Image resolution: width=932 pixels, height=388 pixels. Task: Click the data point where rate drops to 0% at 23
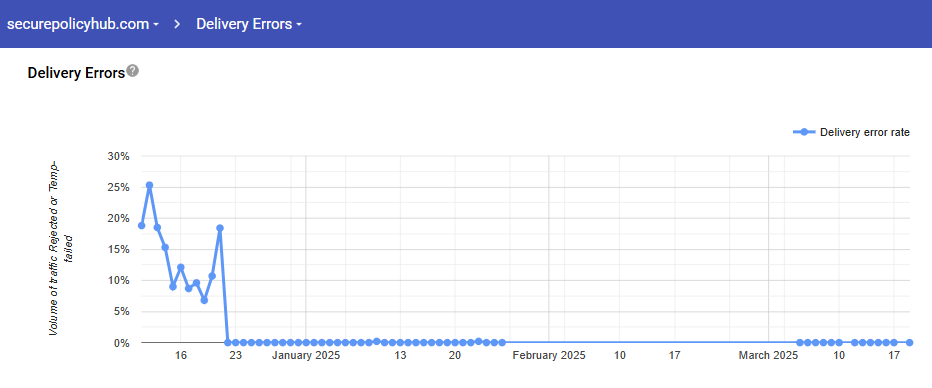coord(228,343)
